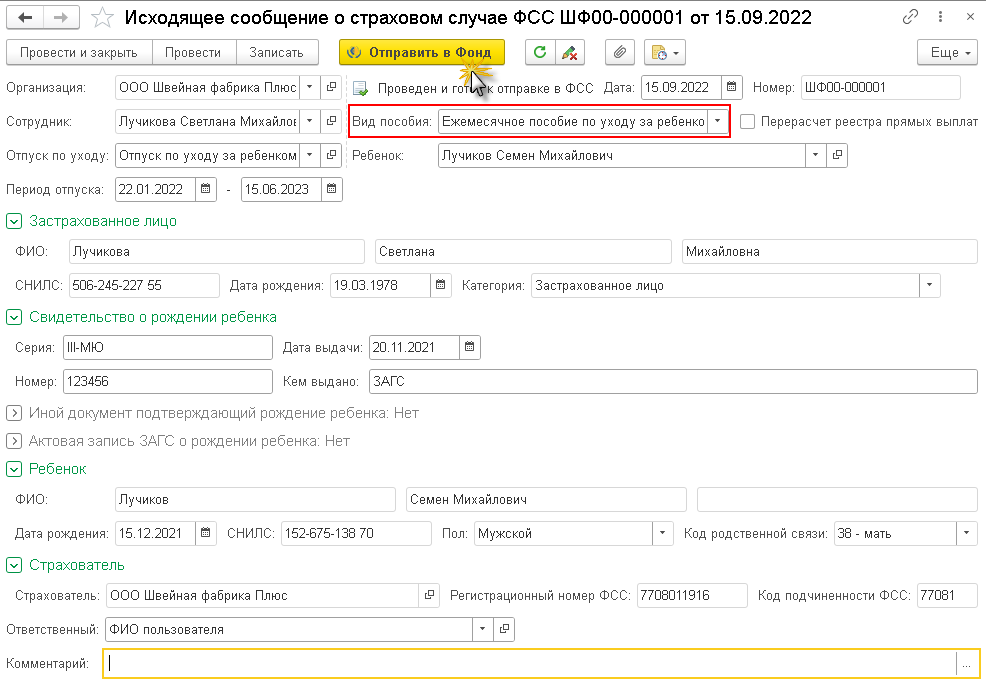
Task: Open the Организация record via open icon
Action: tap(332, 88)
